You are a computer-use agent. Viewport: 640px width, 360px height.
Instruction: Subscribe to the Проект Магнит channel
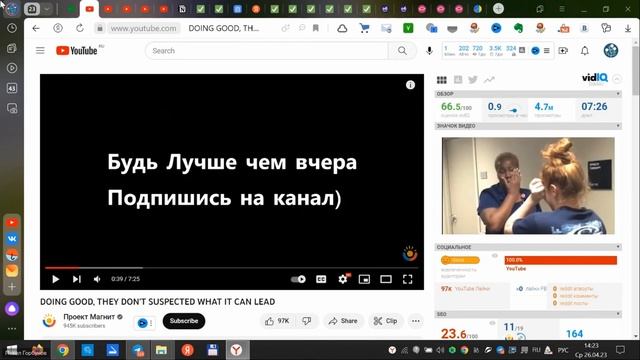point(184,321)
